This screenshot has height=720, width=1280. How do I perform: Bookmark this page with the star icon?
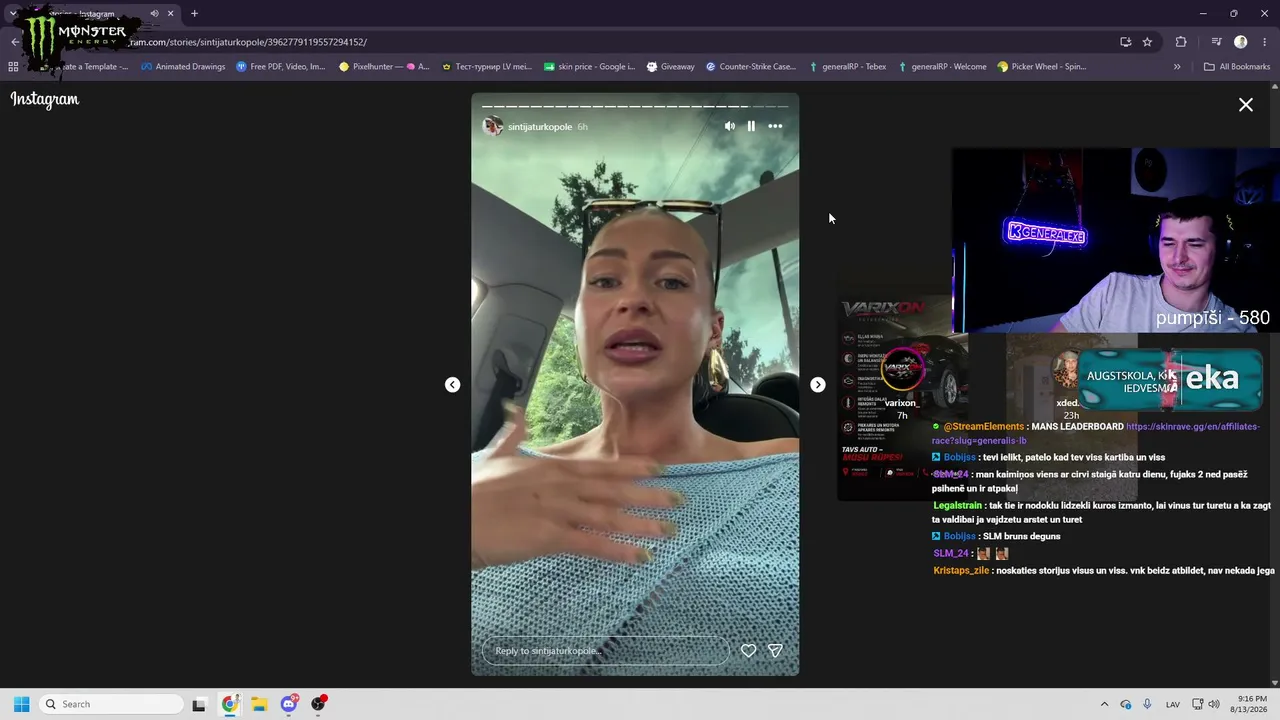[1147, 42]
